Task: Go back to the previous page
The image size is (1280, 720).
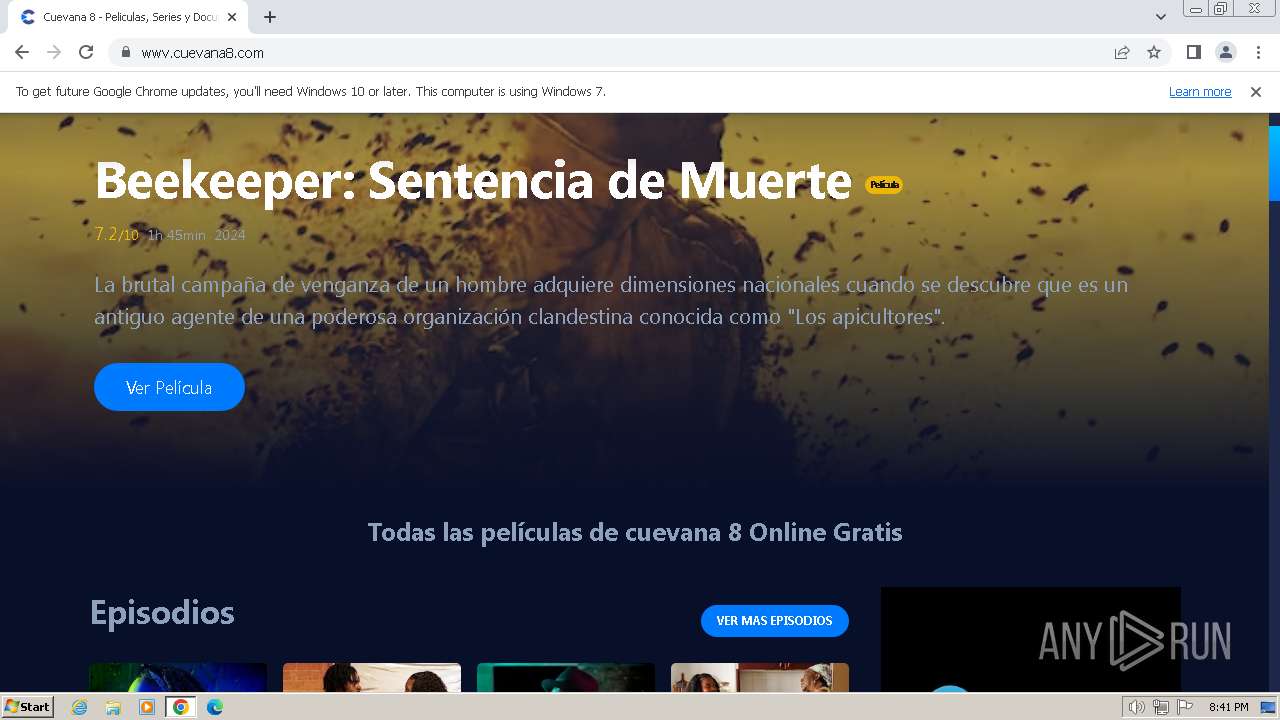Action: [x=22, y=52]
